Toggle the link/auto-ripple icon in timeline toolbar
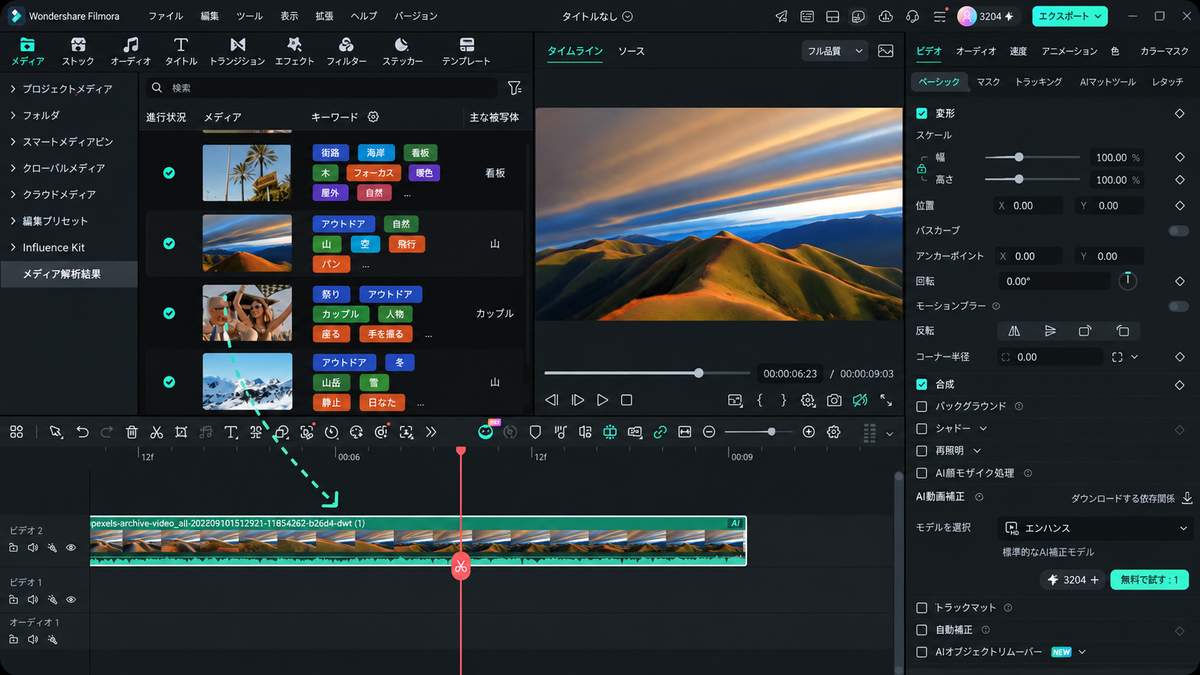 point(660,432)
